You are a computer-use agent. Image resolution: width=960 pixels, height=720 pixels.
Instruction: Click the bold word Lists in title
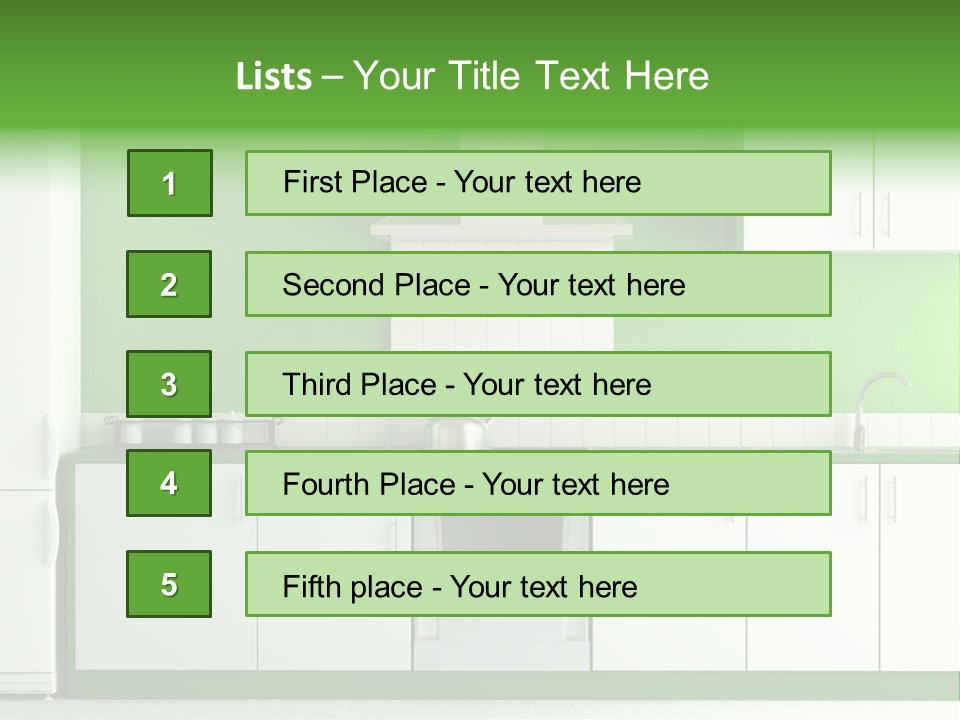click(x=274, y=76)
